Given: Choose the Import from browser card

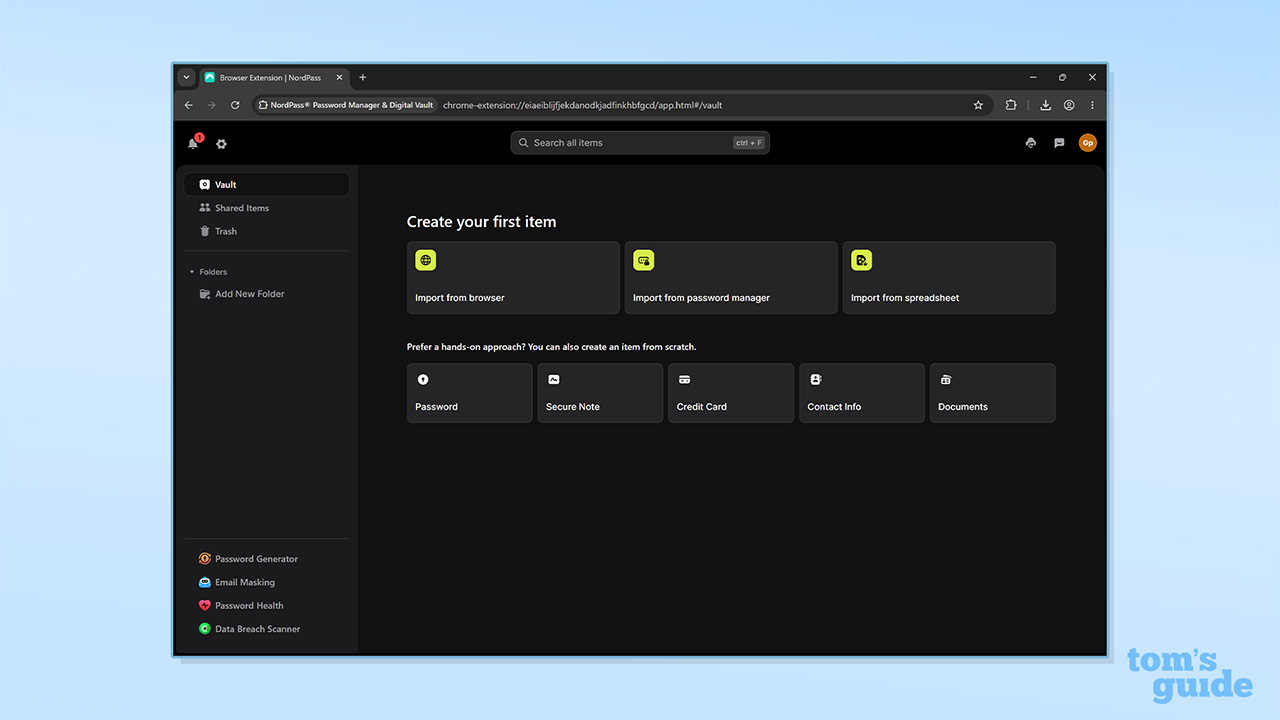Looking at the screenshot, I should (513, 278).
